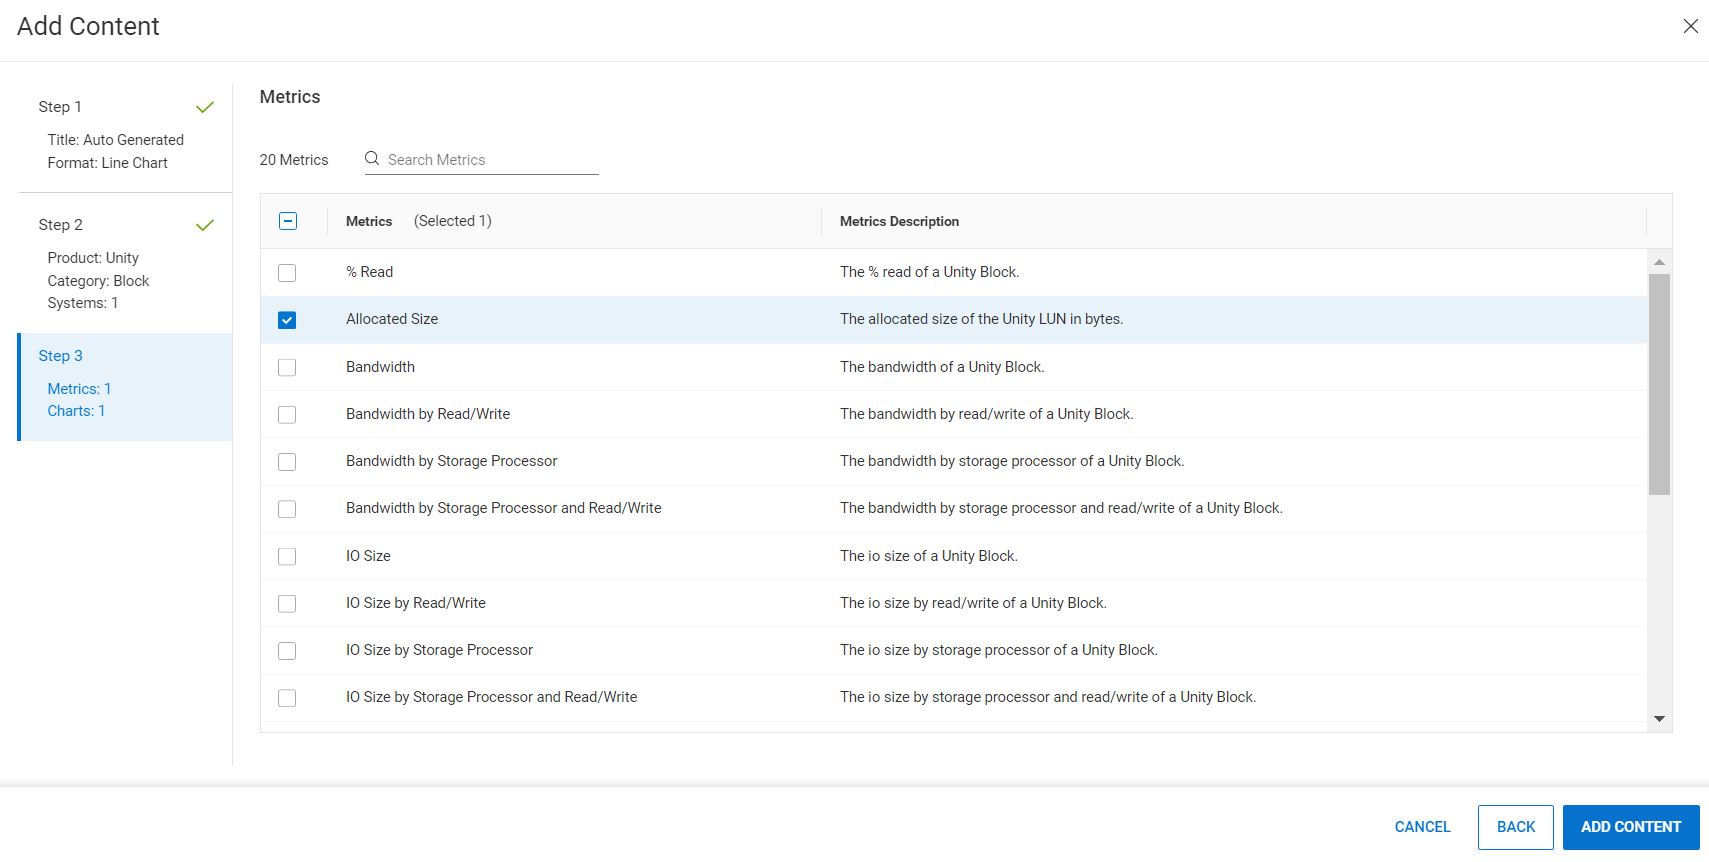Click the search magnifier icon
Viewport: 1709px width, 862px height.
point(372,159)
